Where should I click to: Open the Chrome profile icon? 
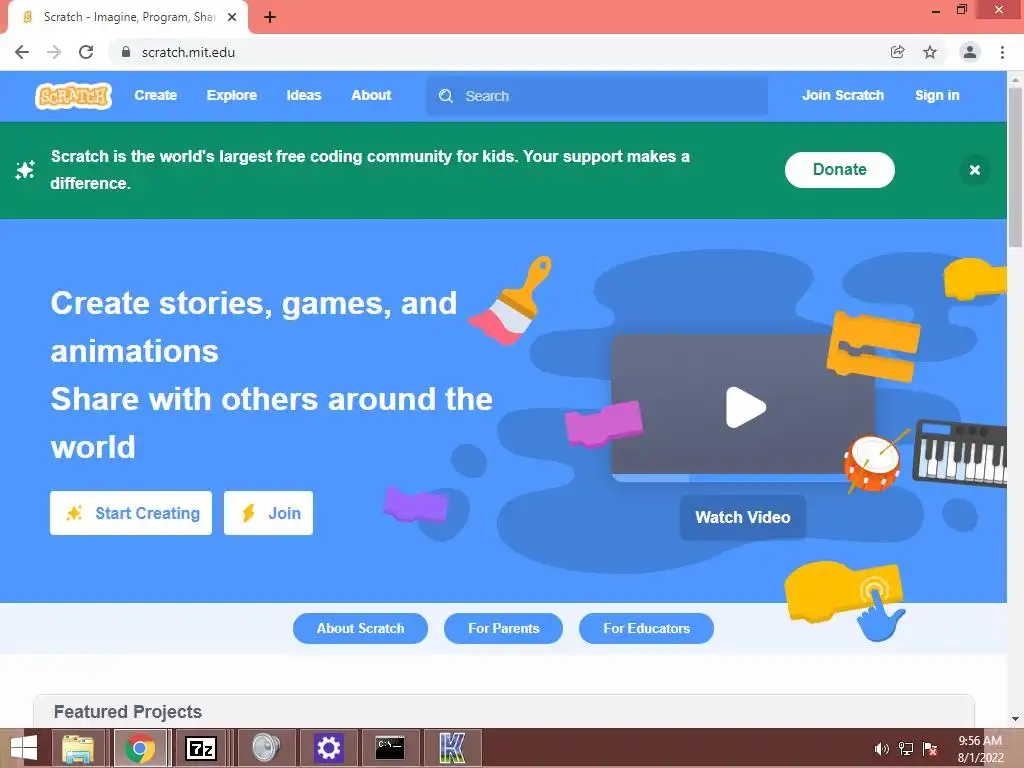(970, 52)
